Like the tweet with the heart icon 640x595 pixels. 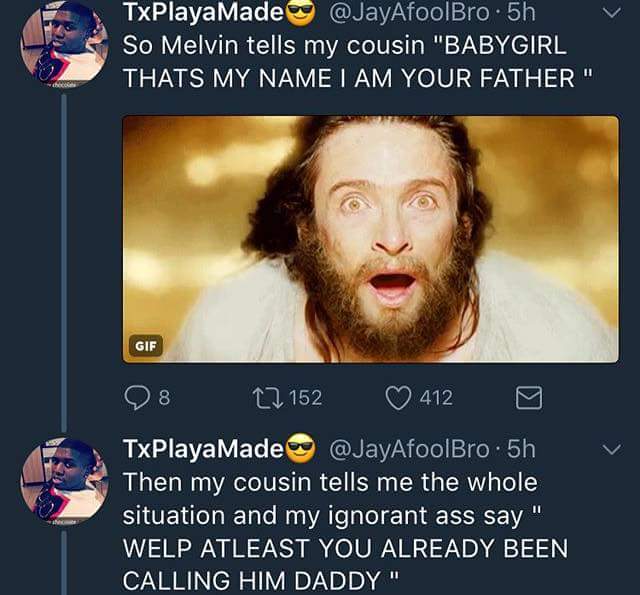398,398
